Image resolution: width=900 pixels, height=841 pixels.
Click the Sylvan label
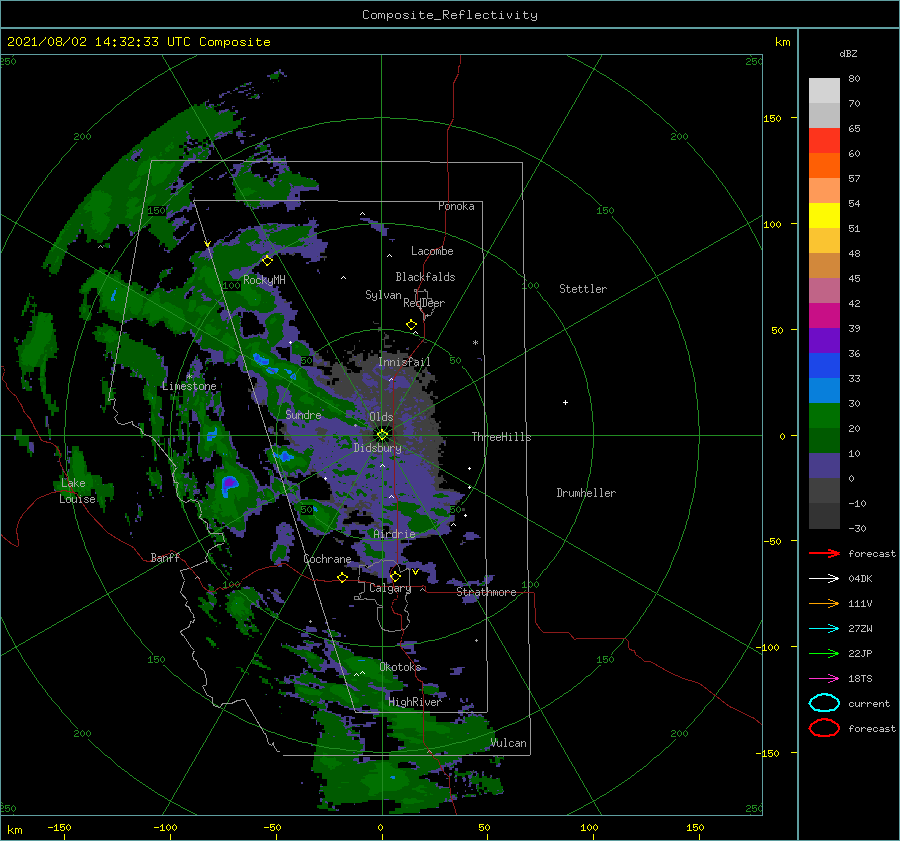(383, 295)
